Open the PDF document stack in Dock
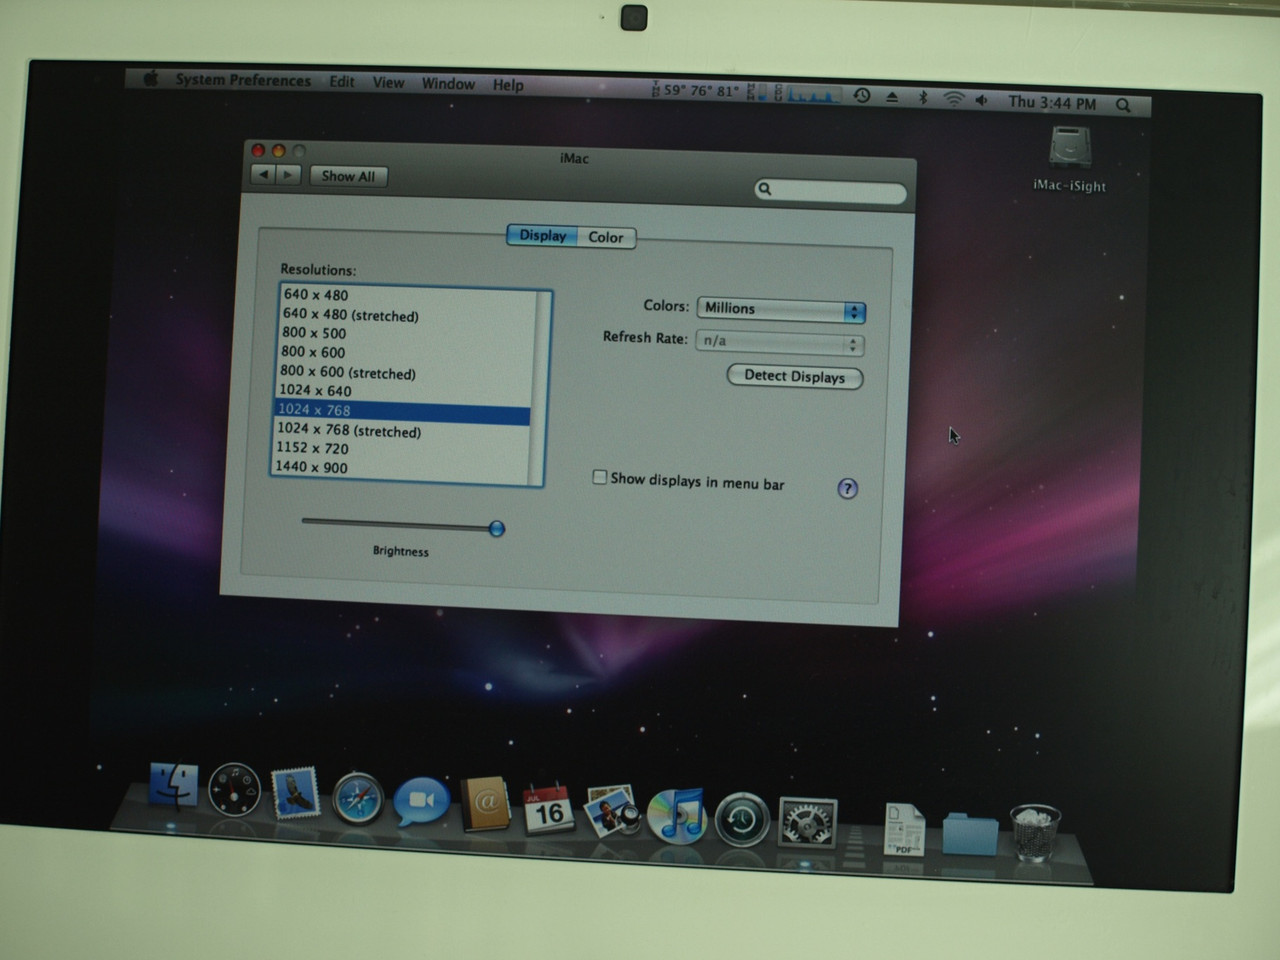 coord(904,830)
